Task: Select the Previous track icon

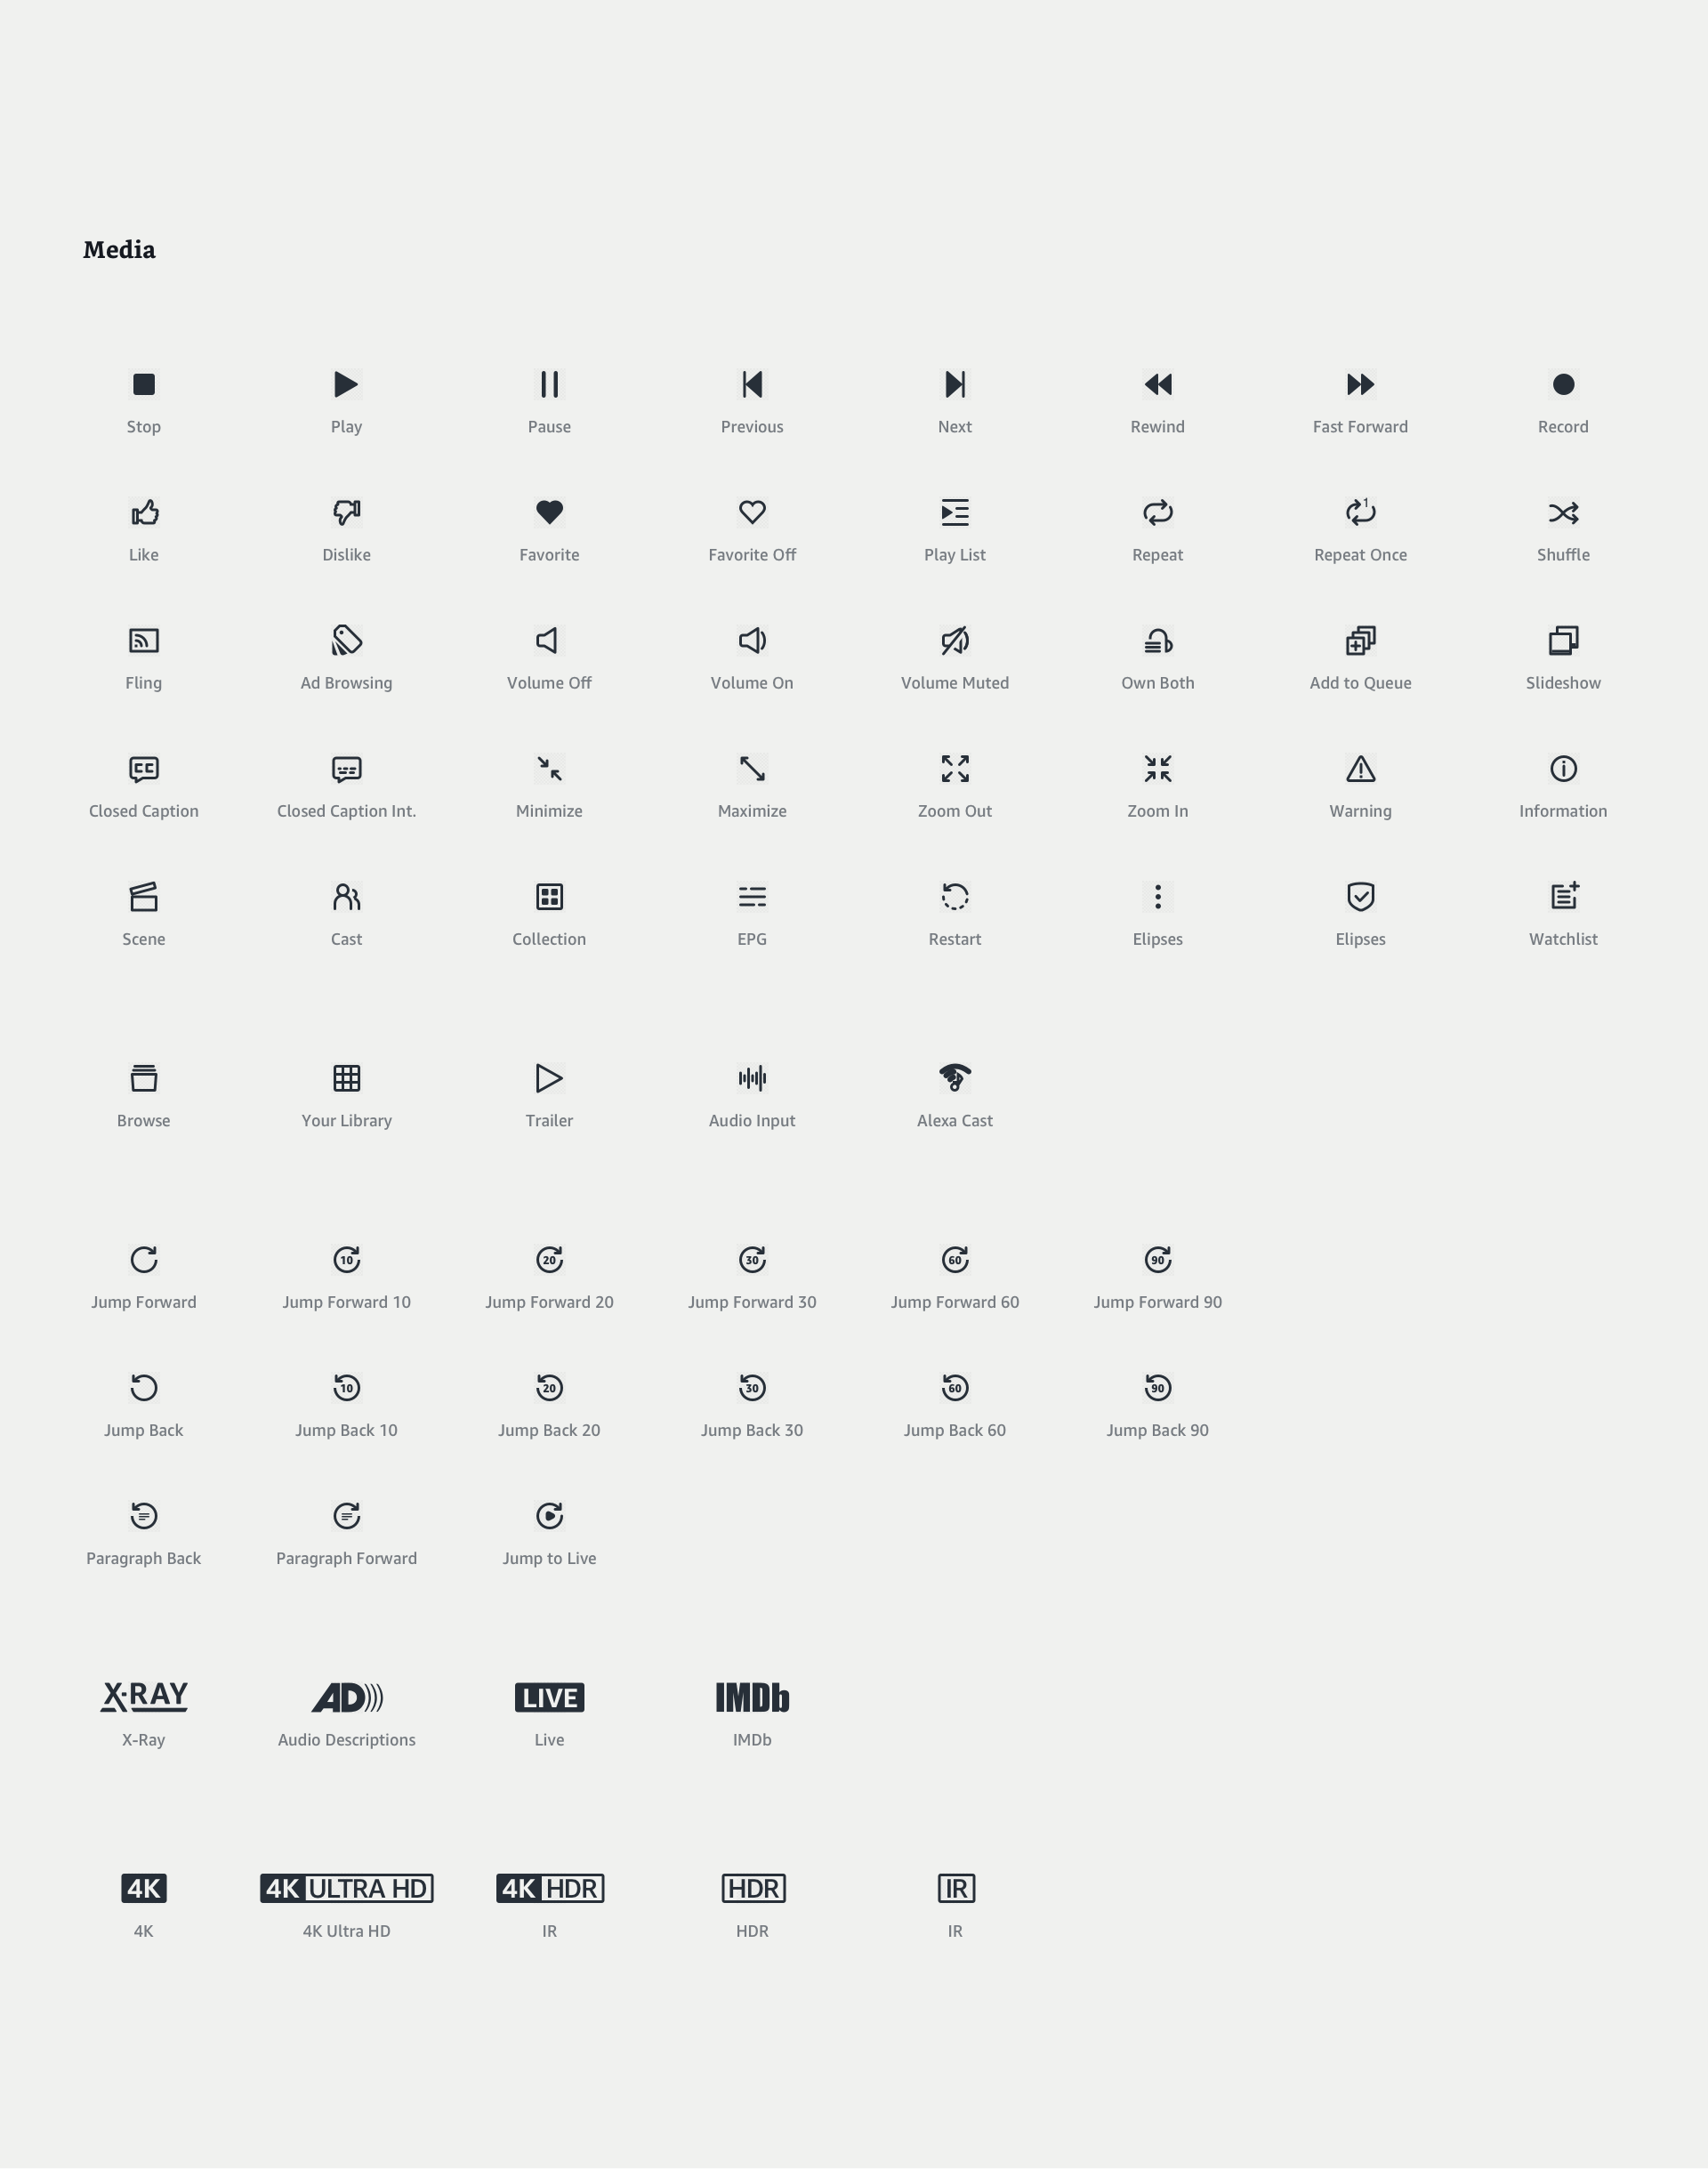Action: coord(752,384)
